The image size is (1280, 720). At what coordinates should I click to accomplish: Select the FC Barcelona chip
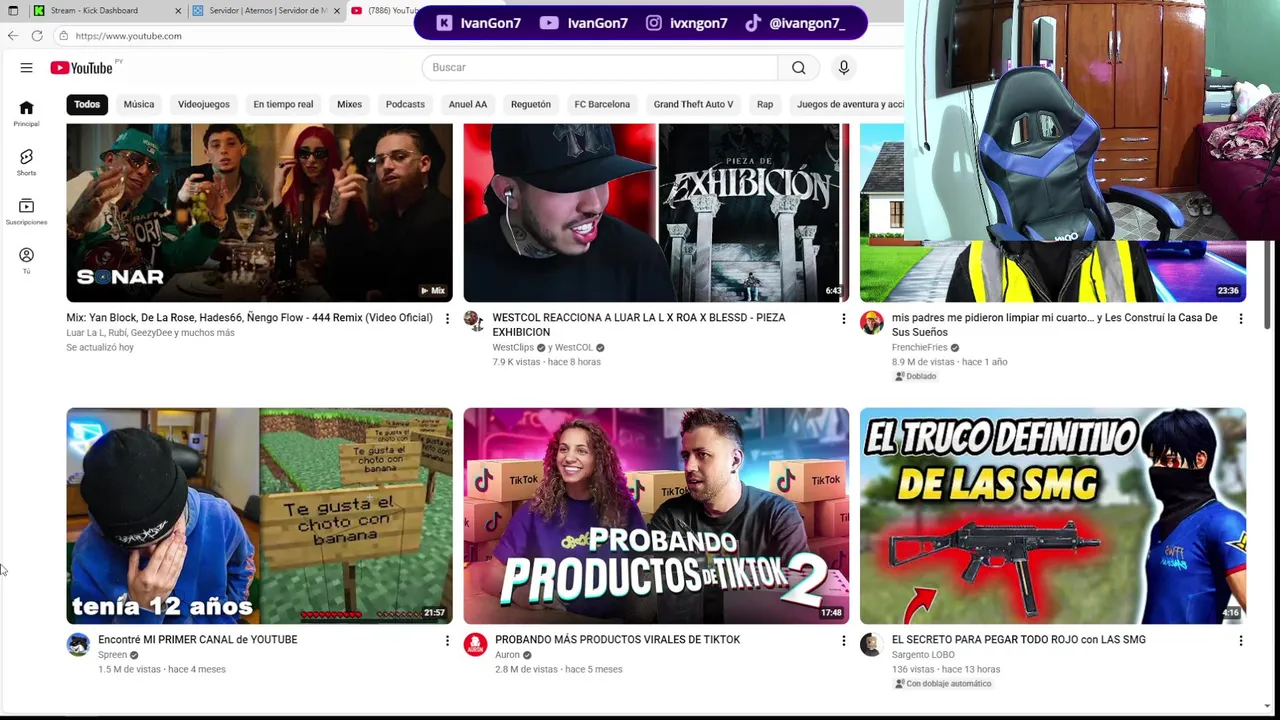click(602, 104)
